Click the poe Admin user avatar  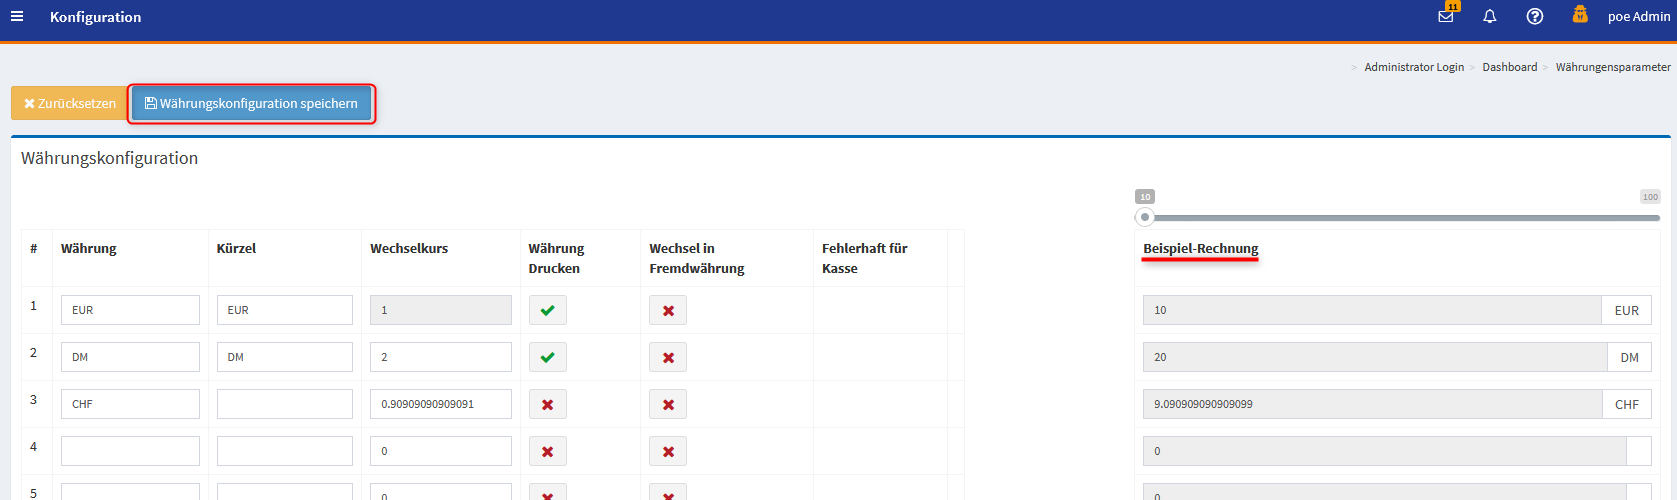point(1580,15)
